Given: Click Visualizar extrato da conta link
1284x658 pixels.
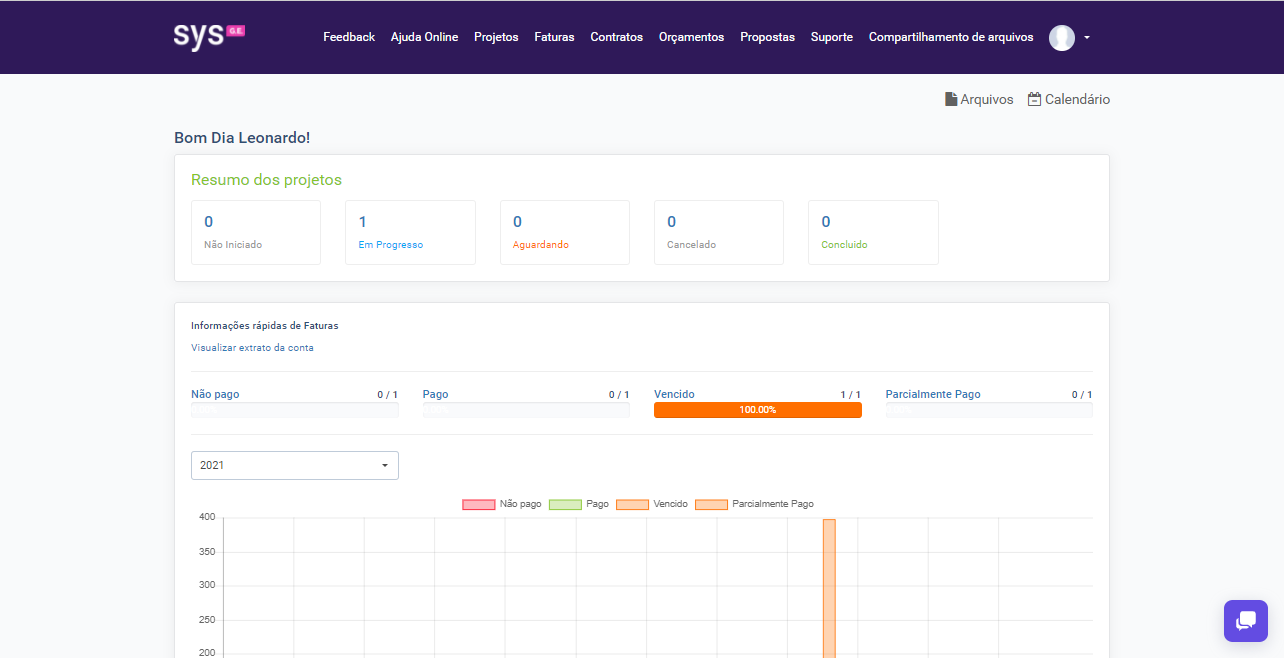Looking at the screenshot, I should point(252,348).
